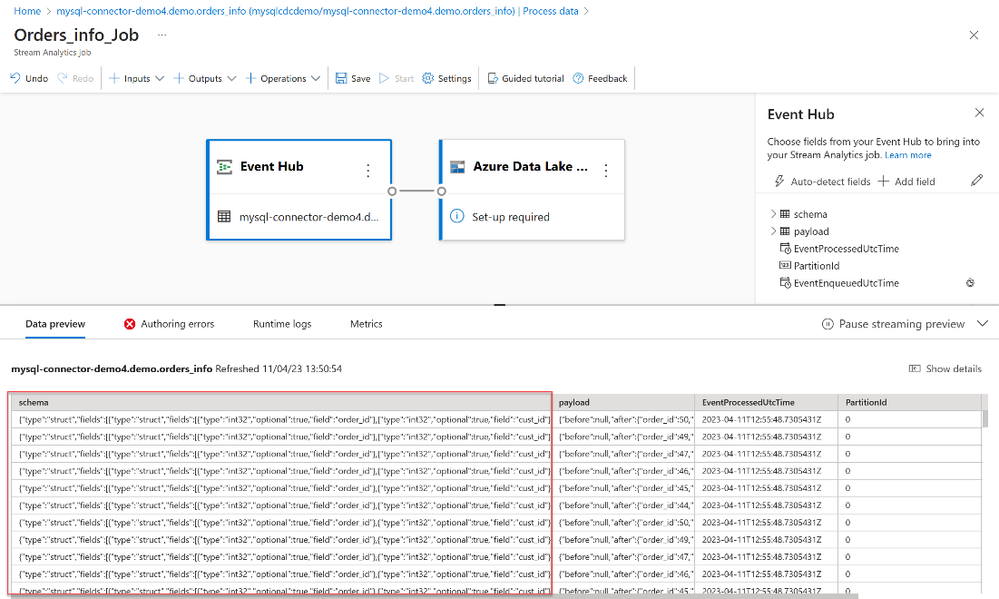Click the Undo arrow icon
The height and width of the screenshot is (599, 999).
(x=15, y=78)
